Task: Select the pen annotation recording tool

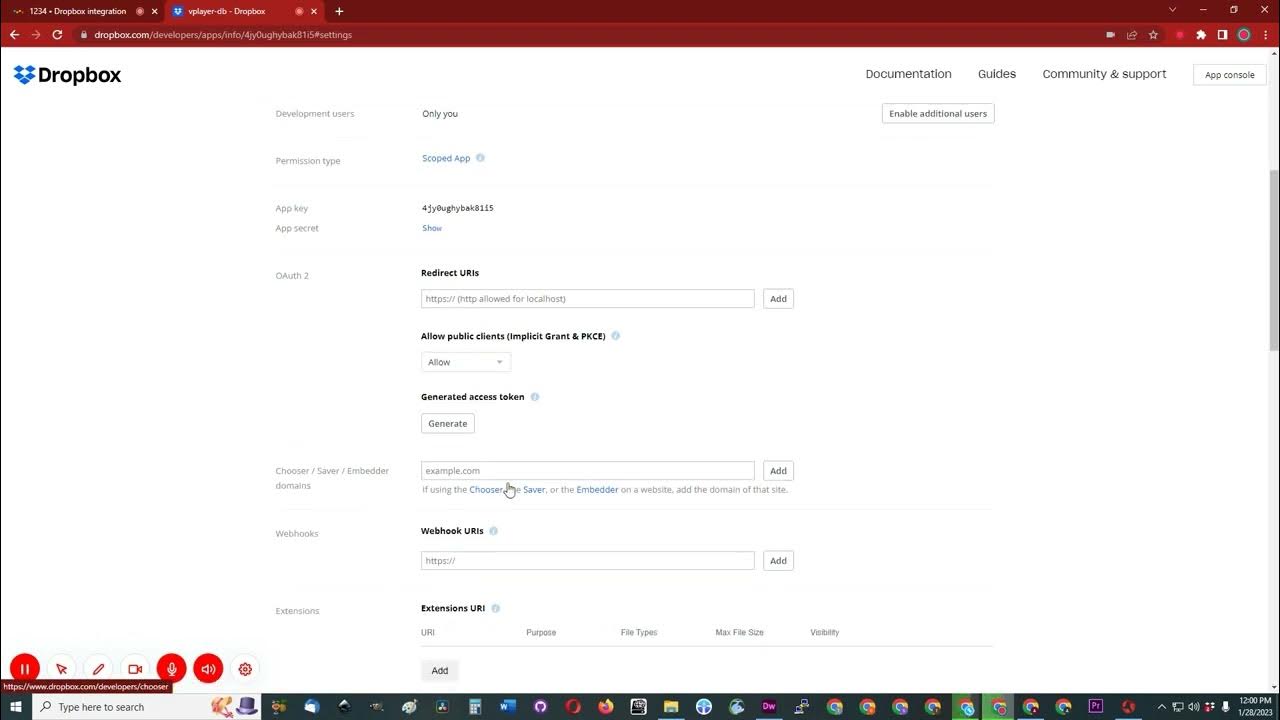Action: 98,669
